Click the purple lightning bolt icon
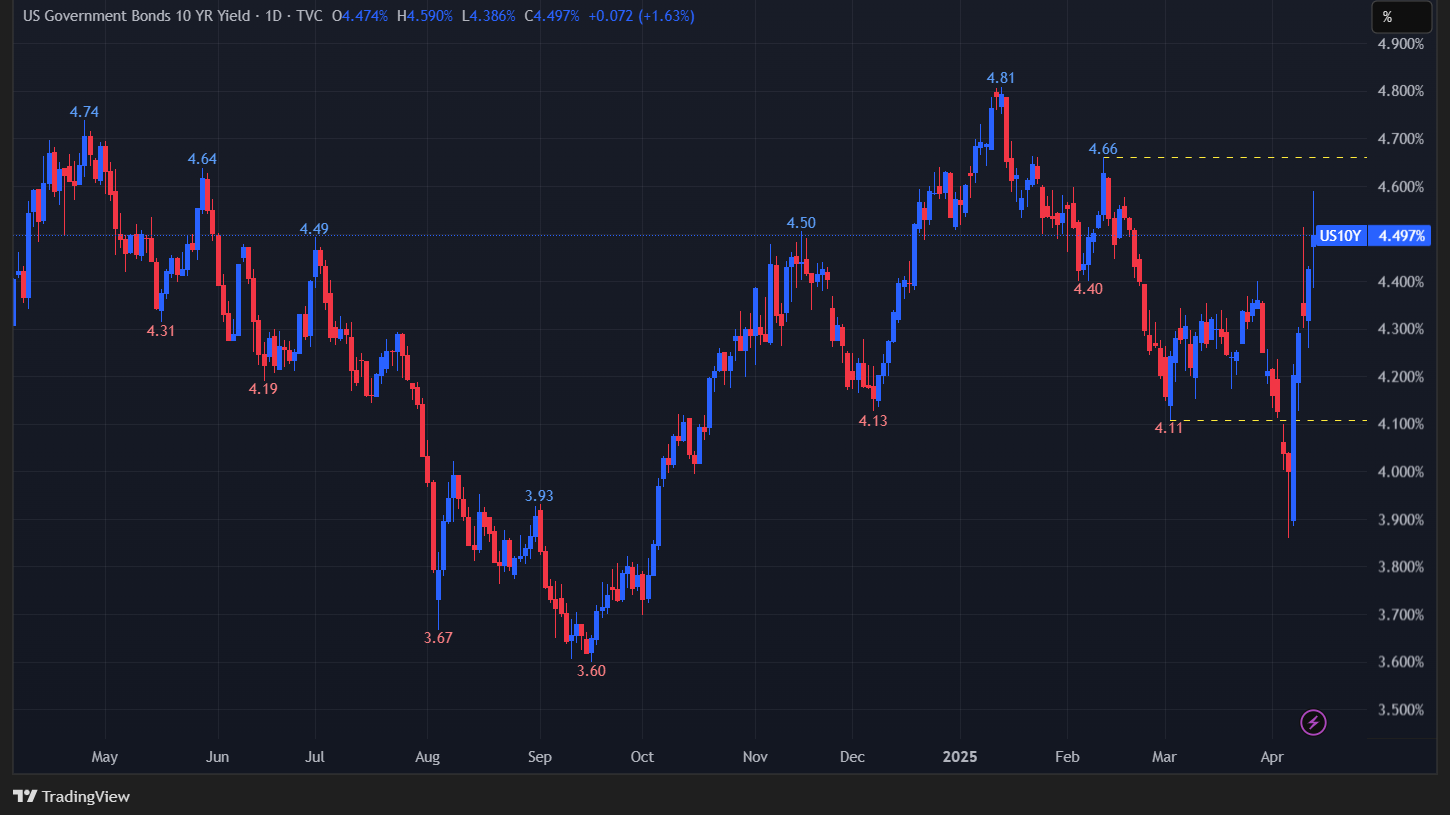Screen dimensions: 1450x815 tap(1313, 722)
